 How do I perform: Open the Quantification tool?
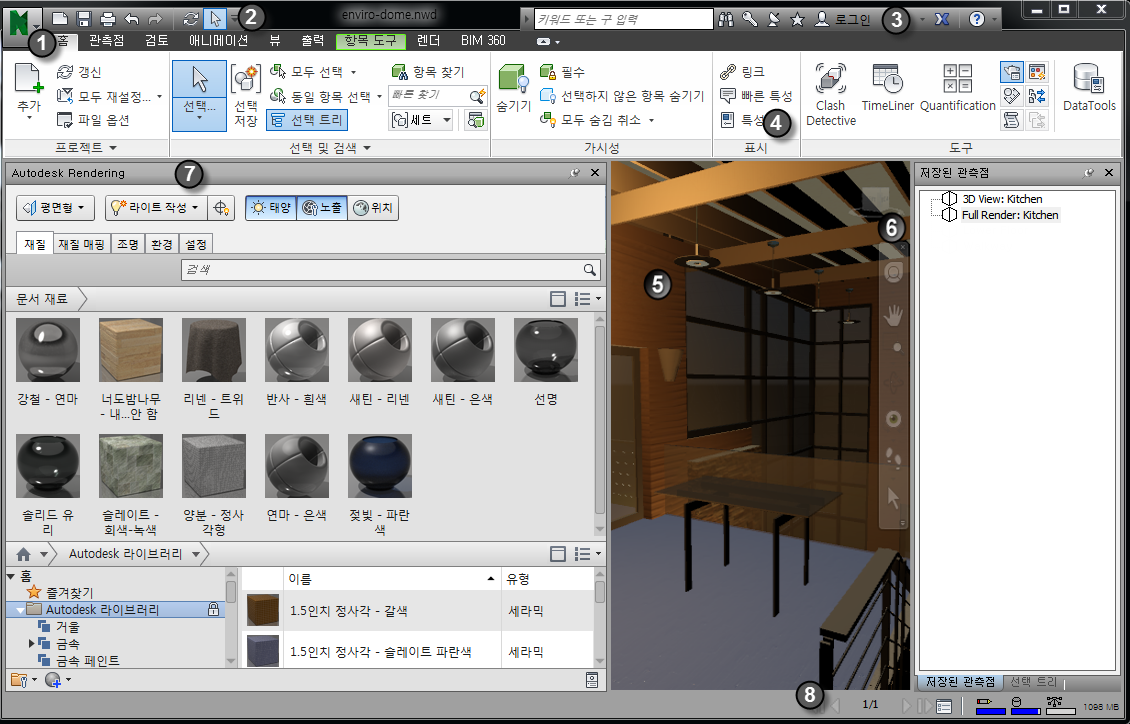point(958,88)
